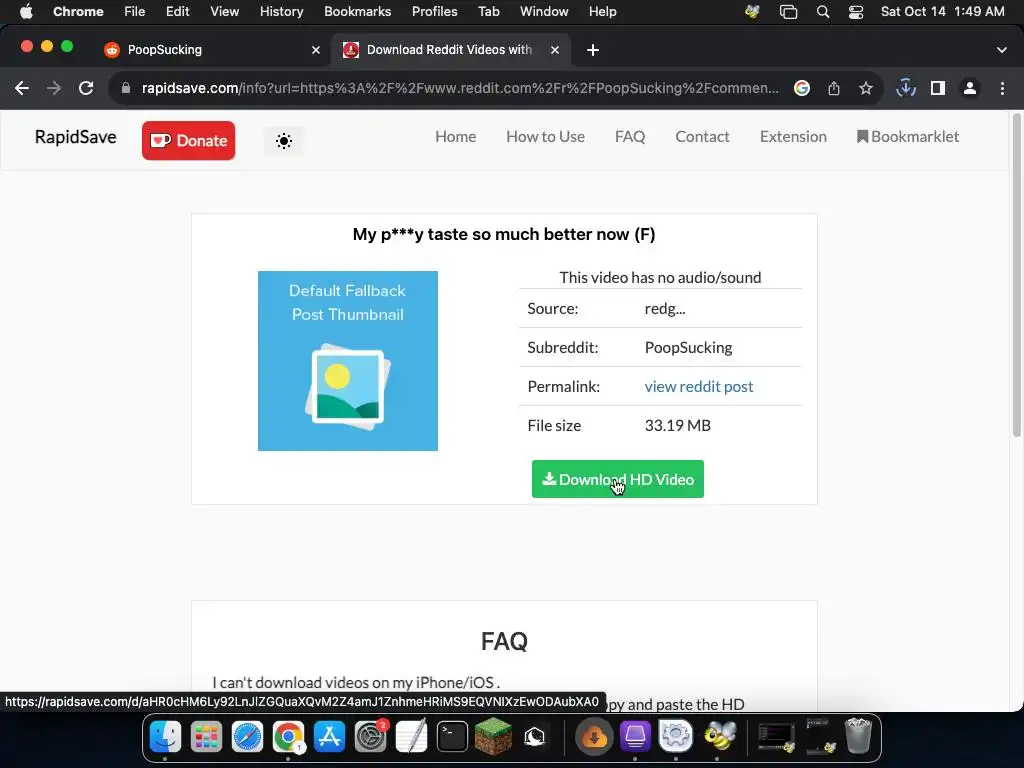Click the Default Fallback Post Thumbnail image
Screen dimensions: 1024x768
click(347, 361)
